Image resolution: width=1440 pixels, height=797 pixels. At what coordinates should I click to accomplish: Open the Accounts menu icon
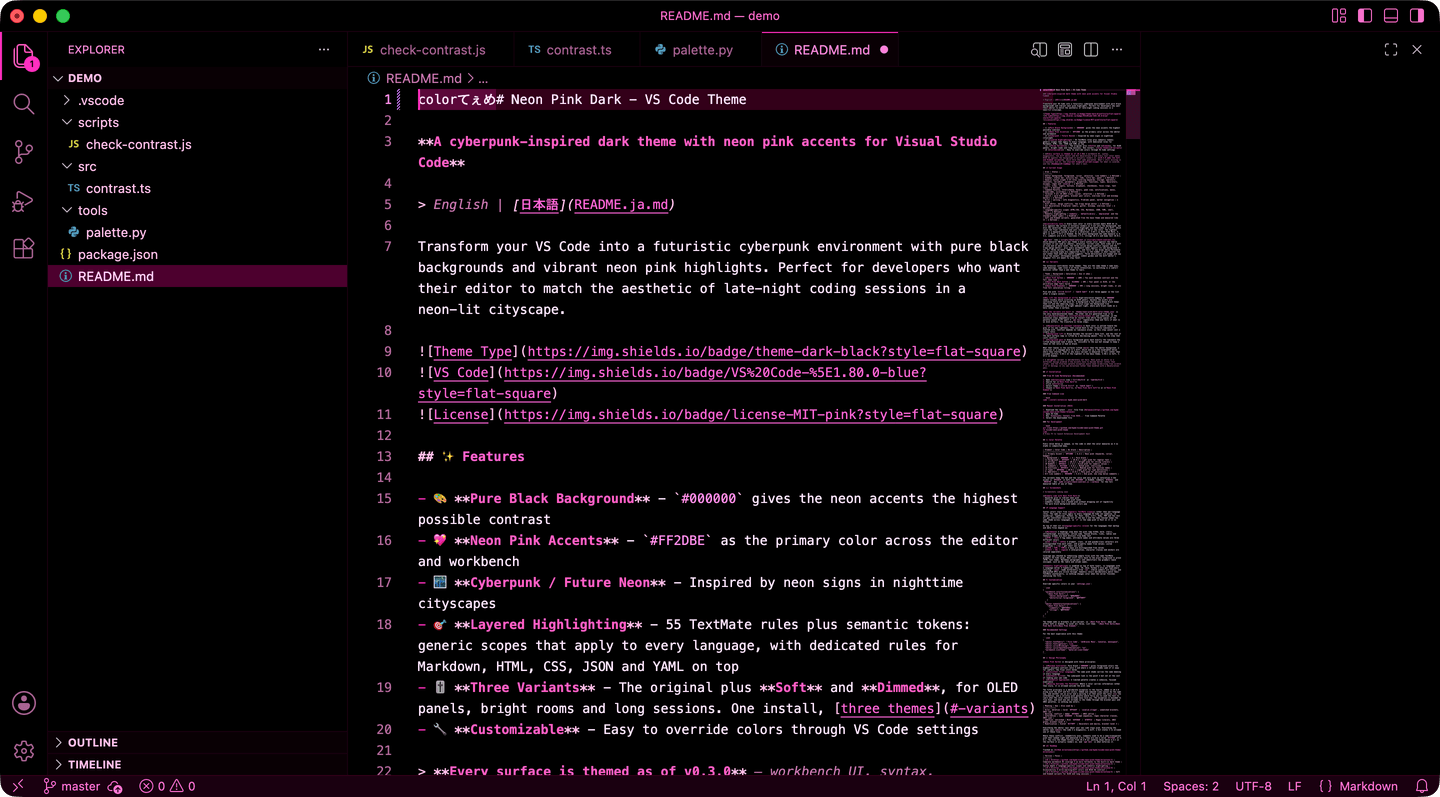pos(24,703)
